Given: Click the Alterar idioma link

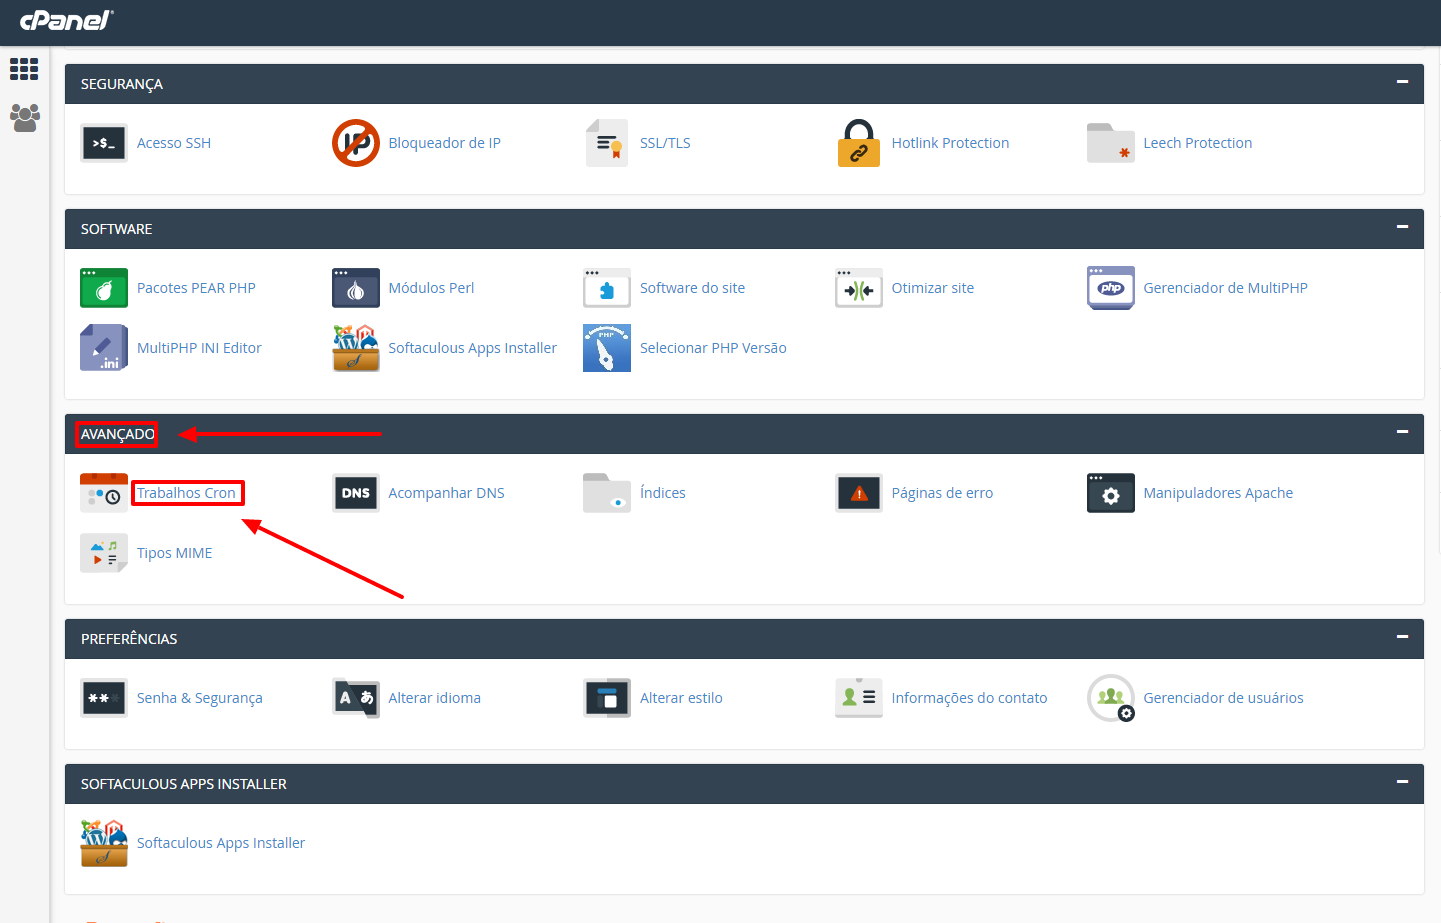Looking at the screenshot, I should pos(434,698).
